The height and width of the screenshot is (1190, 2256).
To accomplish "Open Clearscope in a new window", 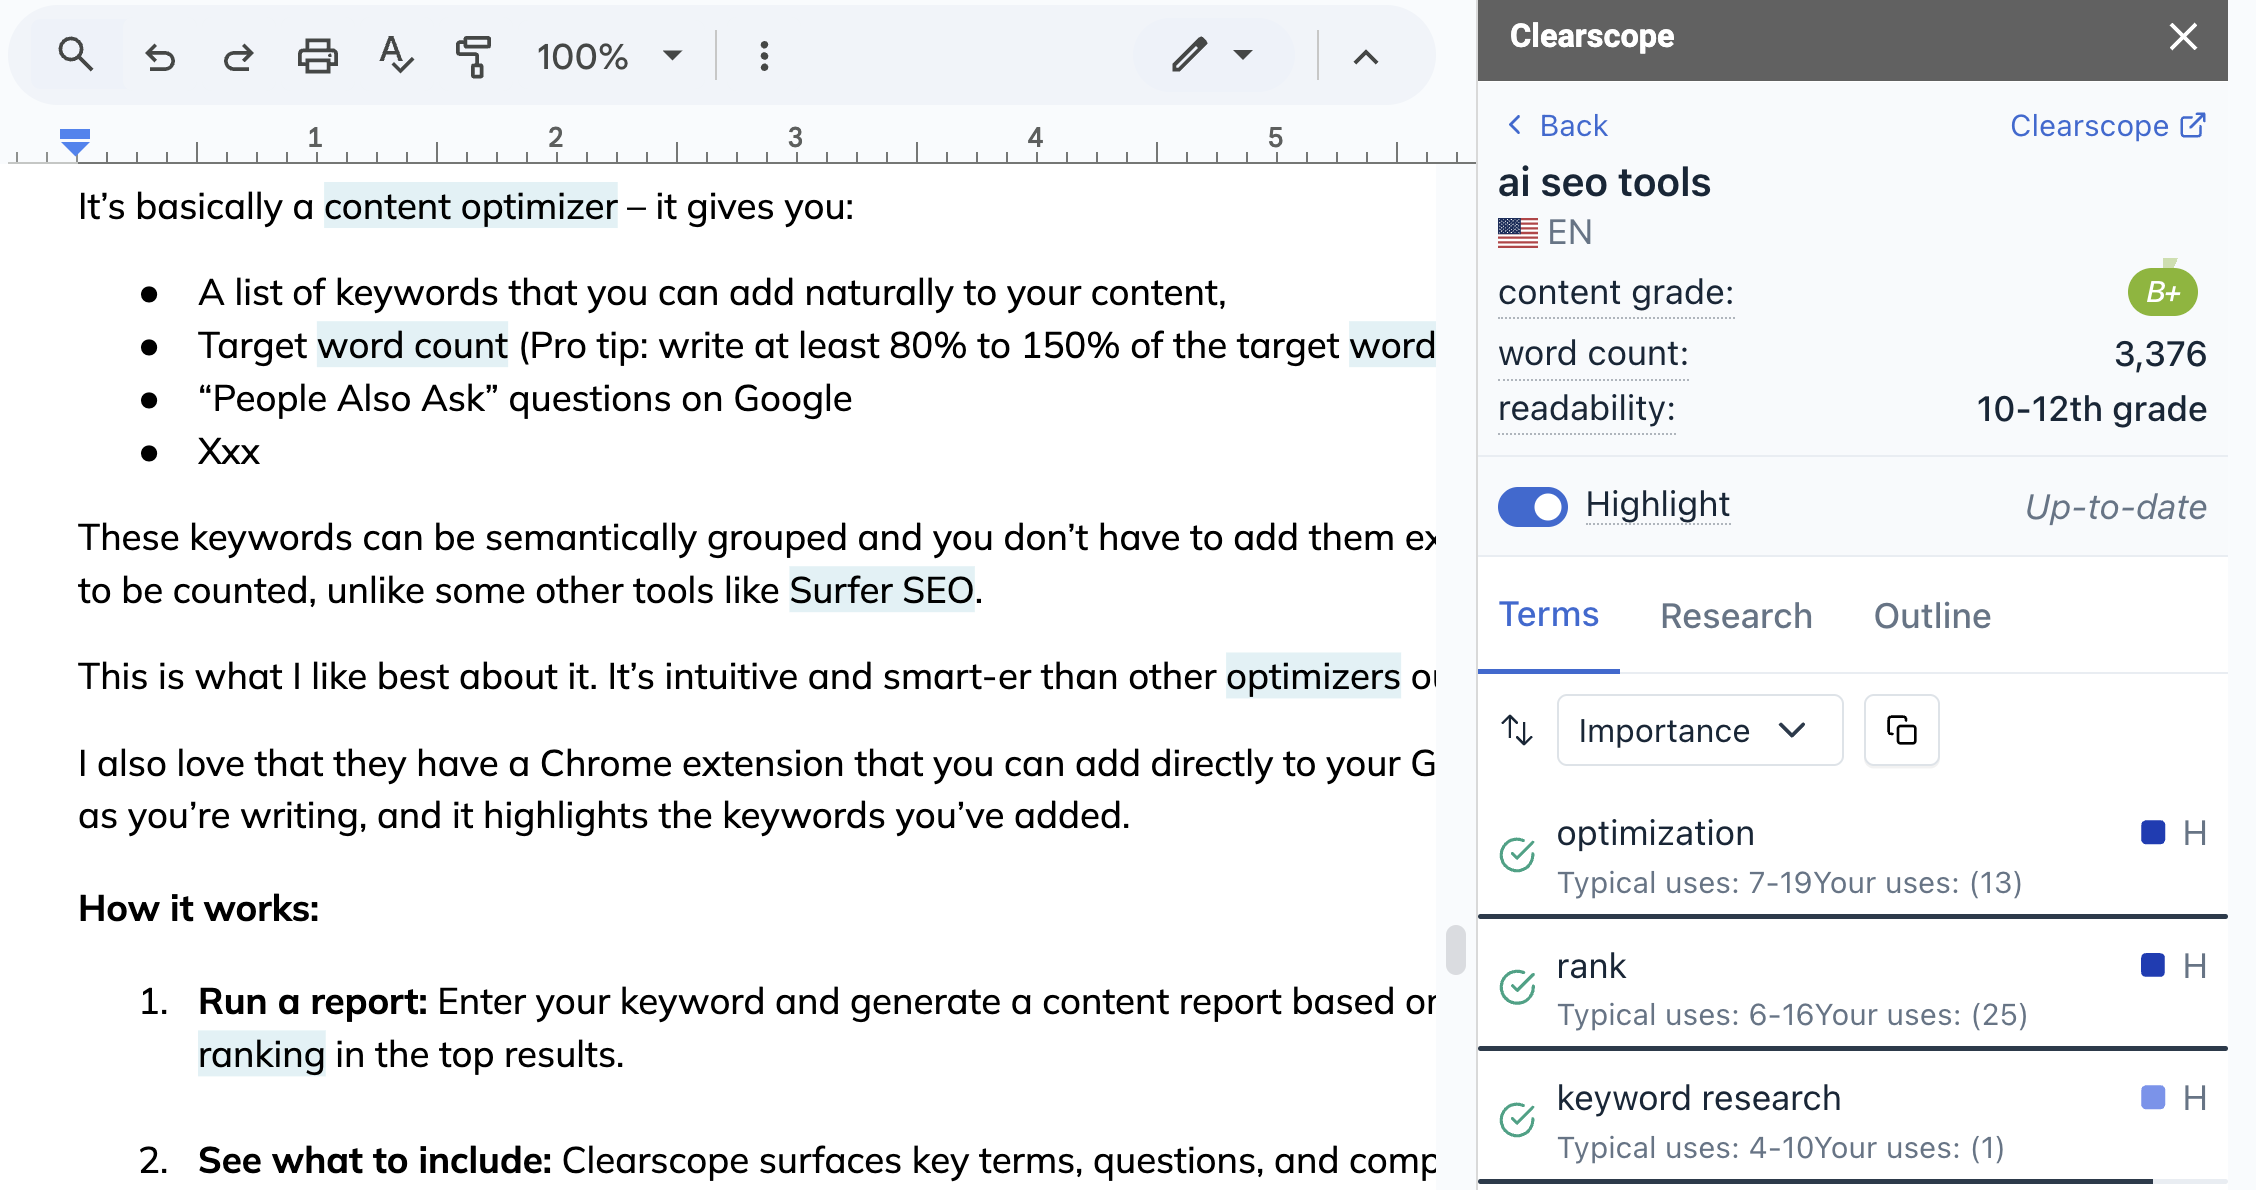I will (2107, 125).
